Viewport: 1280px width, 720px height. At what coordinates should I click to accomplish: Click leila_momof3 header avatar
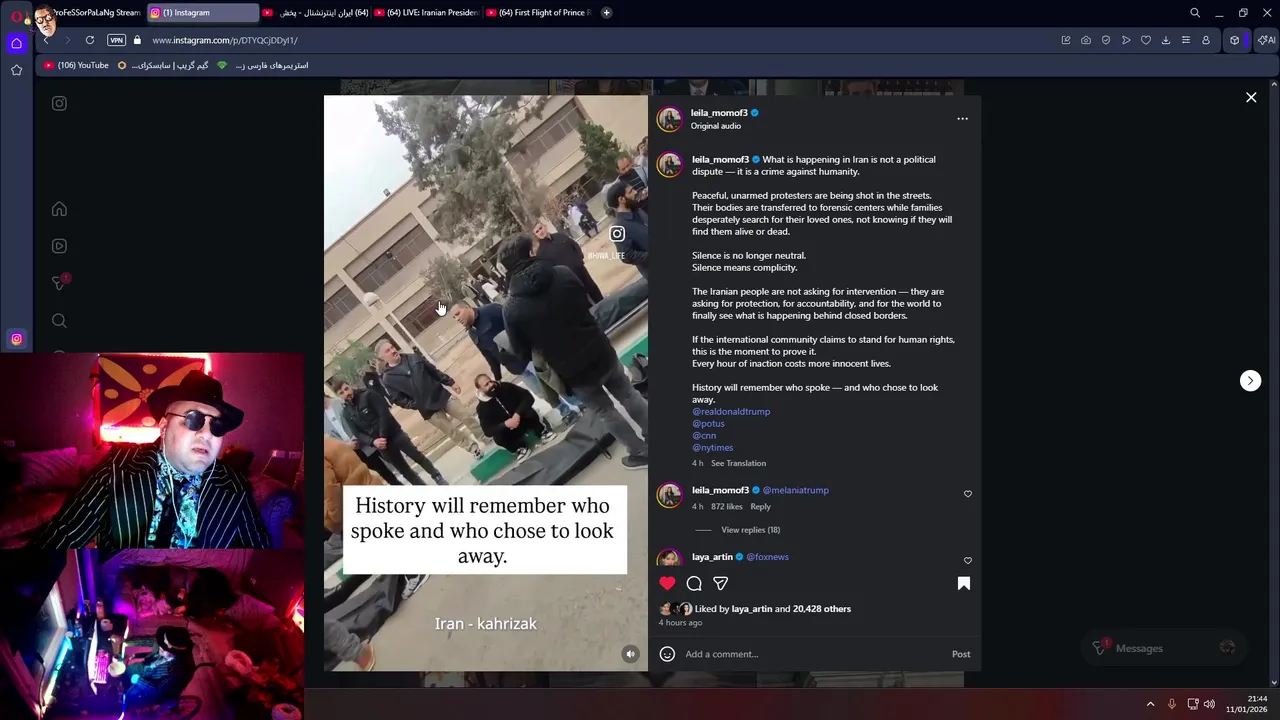click(669, 119)
